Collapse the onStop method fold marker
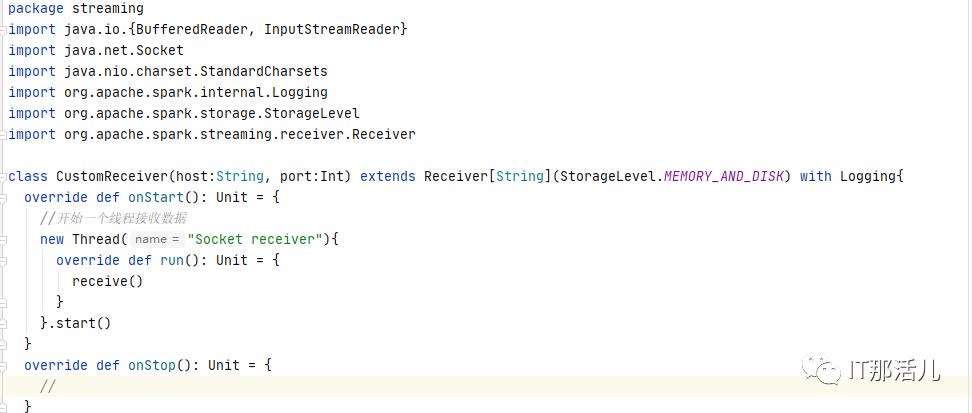Image resolution: width=972 pixels, height=413 pixels. pyautogui.click(x=3, y=366)
